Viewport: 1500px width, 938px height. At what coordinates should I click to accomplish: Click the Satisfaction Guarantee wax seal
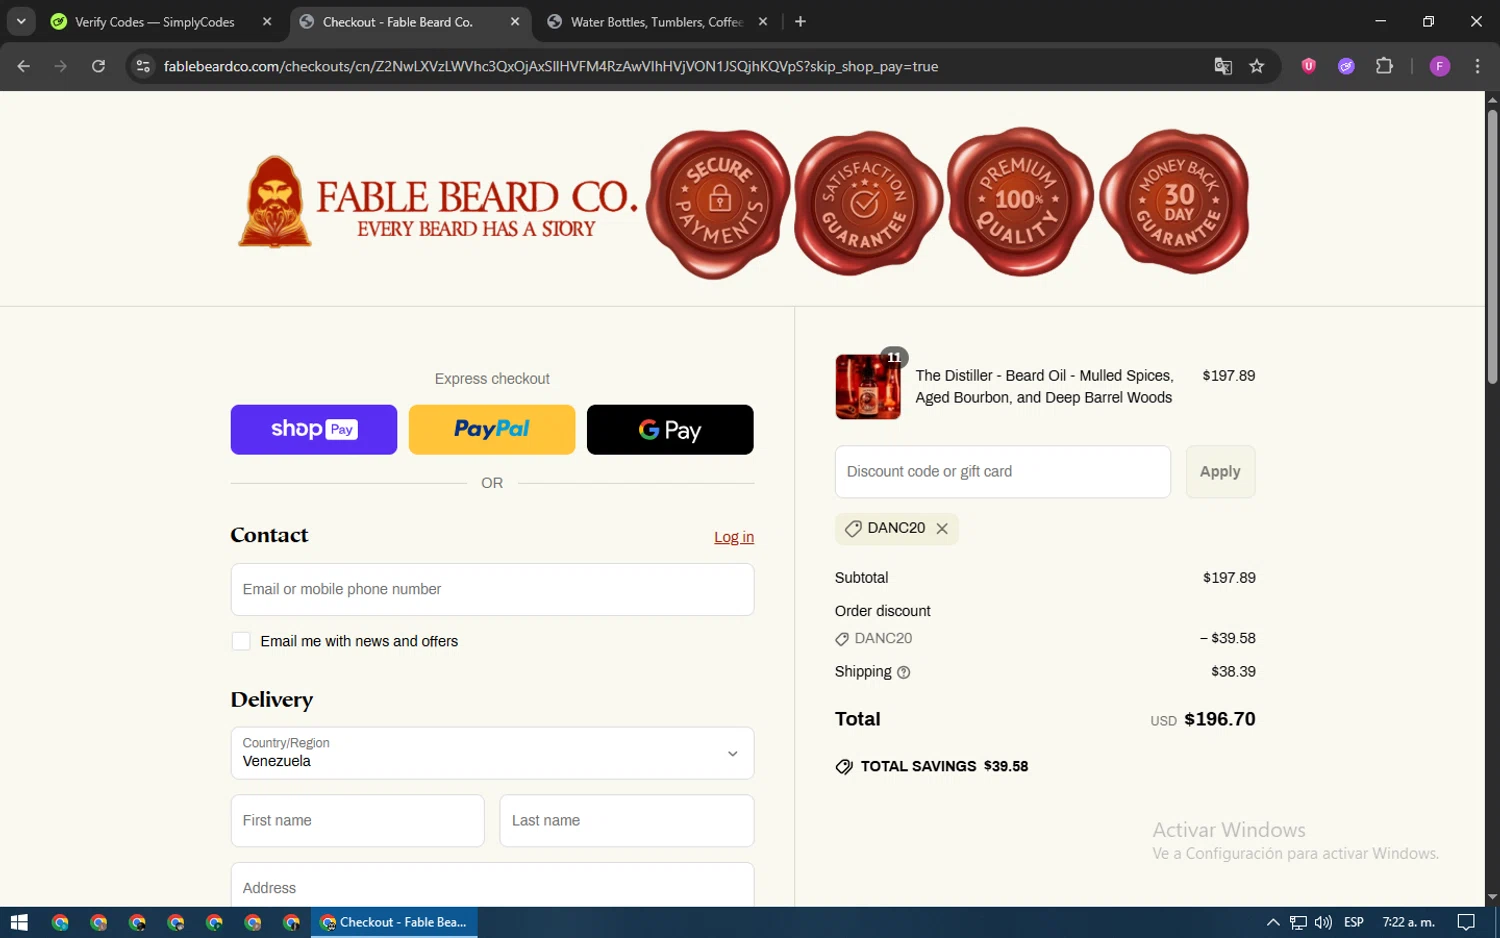click(867, 203)
